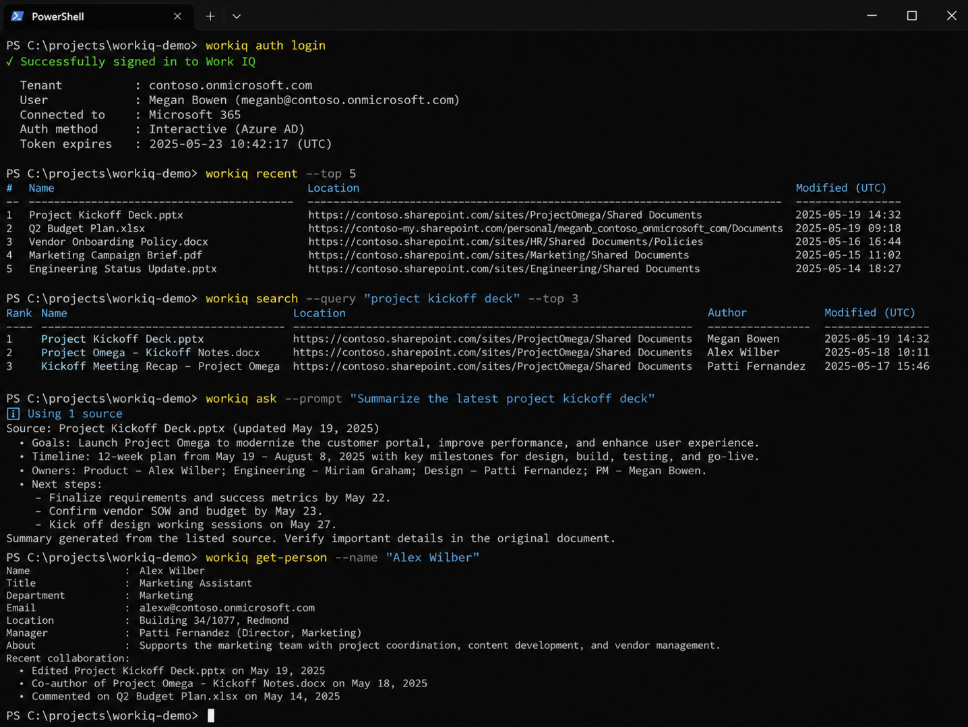Click the Timeline bullet line
Screen dimensions: 968x727
[x=390, y=456]
